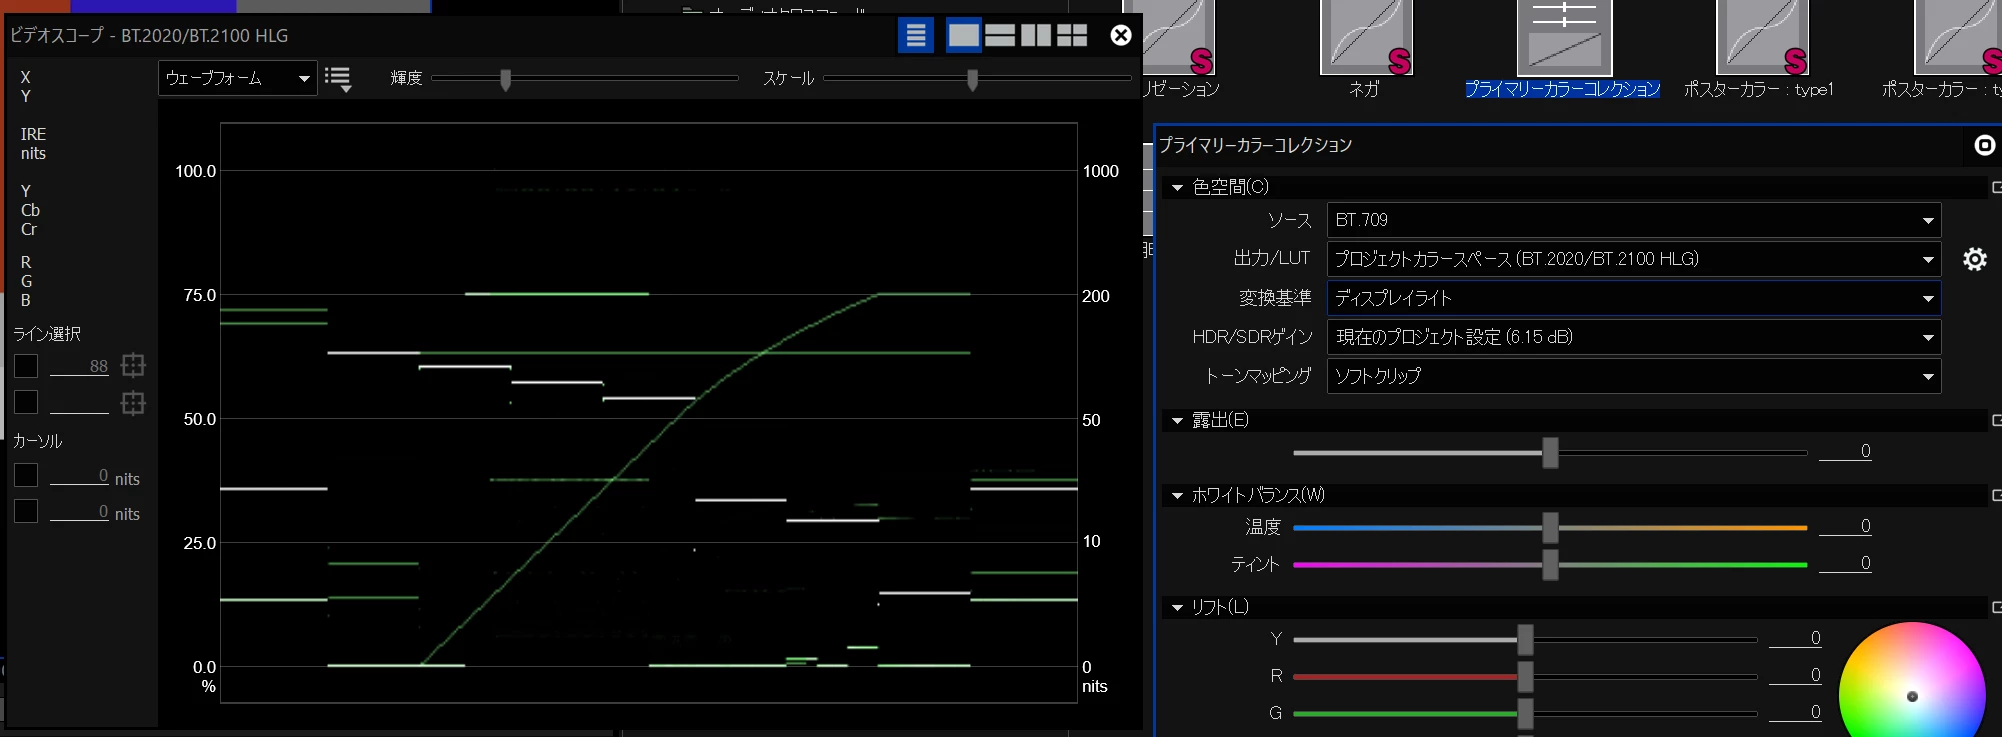Click the リフト G slider handle
The width and height of the screenshot is (2002, 737).
(1525, 713)
